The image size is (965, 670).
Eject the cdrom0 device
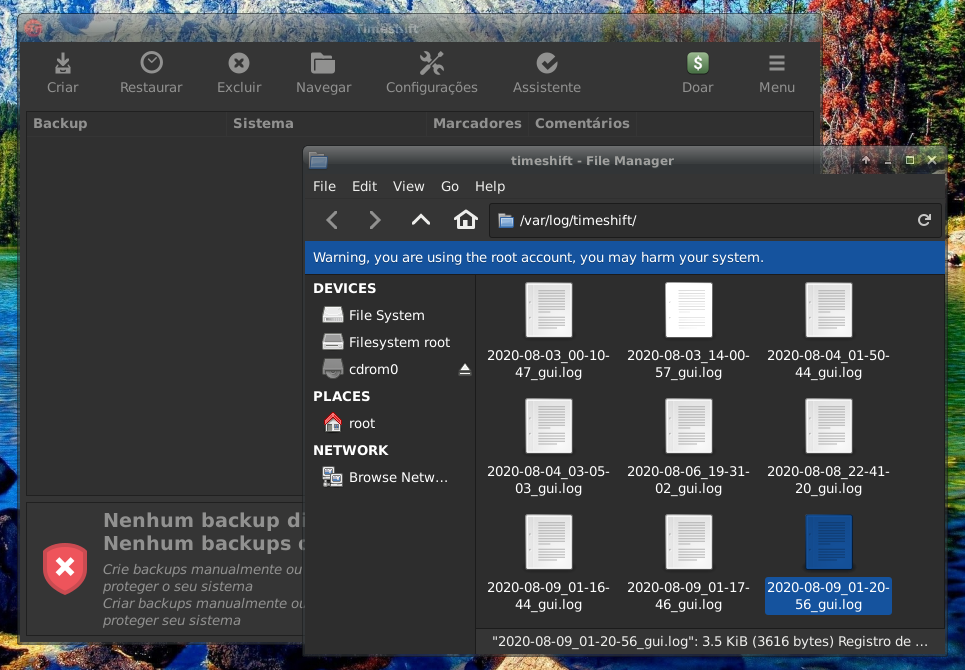465,369
